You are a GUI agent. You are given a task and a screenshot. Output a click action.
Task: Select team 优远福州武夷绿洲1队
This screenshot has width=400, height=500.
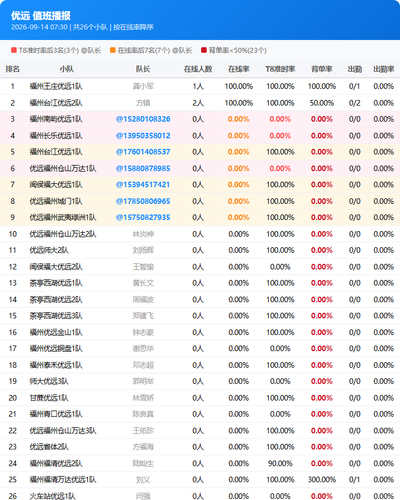click(63, 217)
